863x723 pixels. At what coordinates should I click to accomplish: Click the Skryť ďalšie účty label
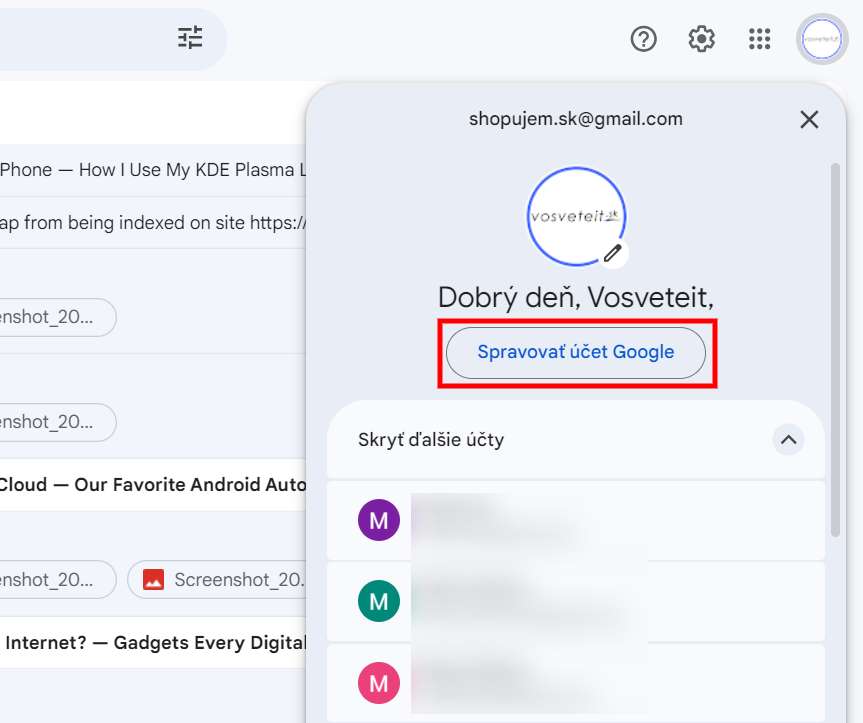[431, 440]
